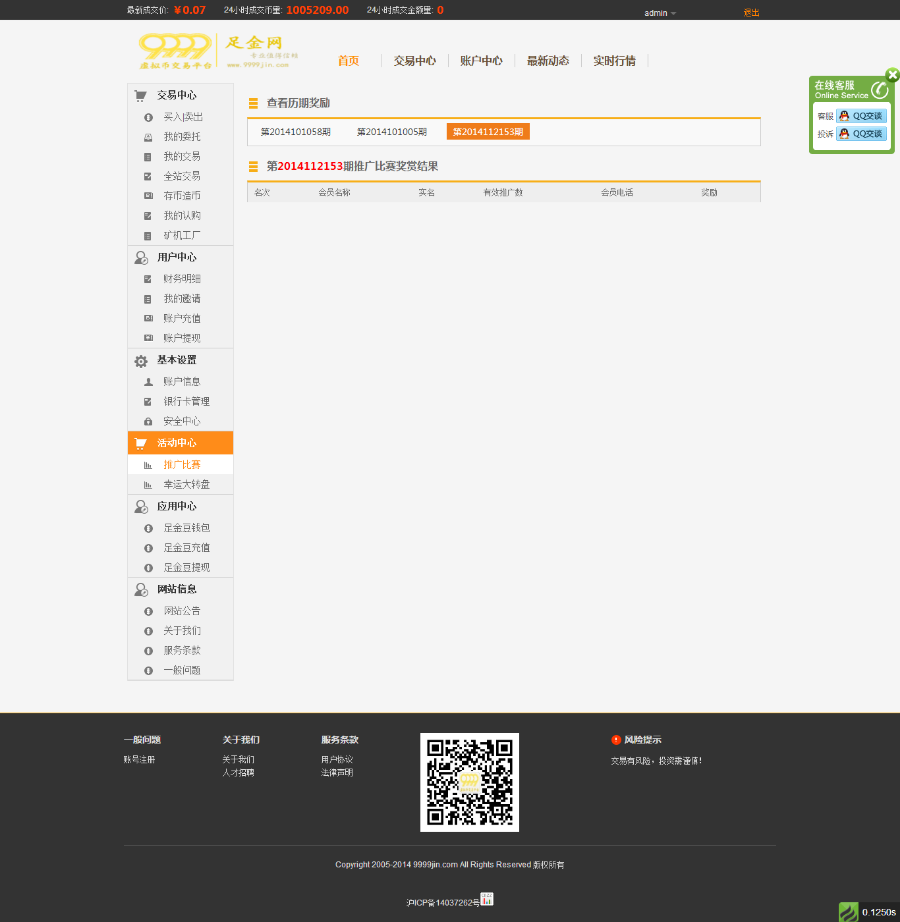Open the 首页 navigation tab
This screenshot has height=922, width=900.
point(348,61)
